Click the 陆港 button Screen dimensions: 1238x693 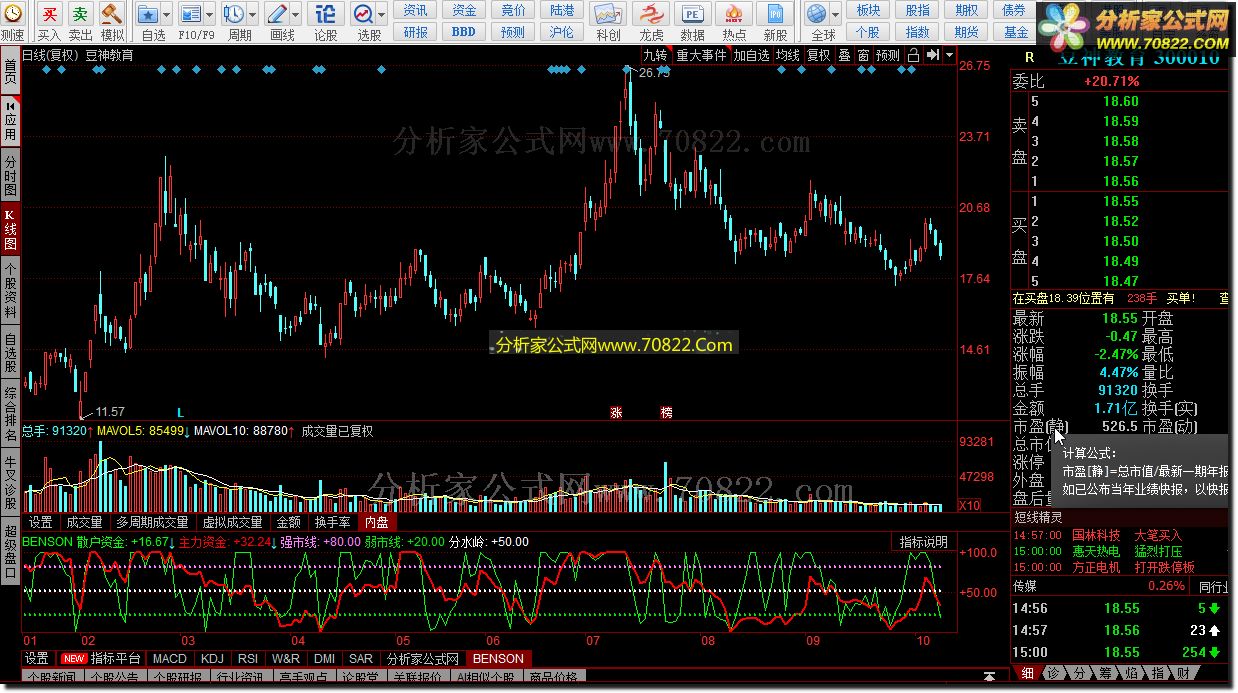coord(562,10)
